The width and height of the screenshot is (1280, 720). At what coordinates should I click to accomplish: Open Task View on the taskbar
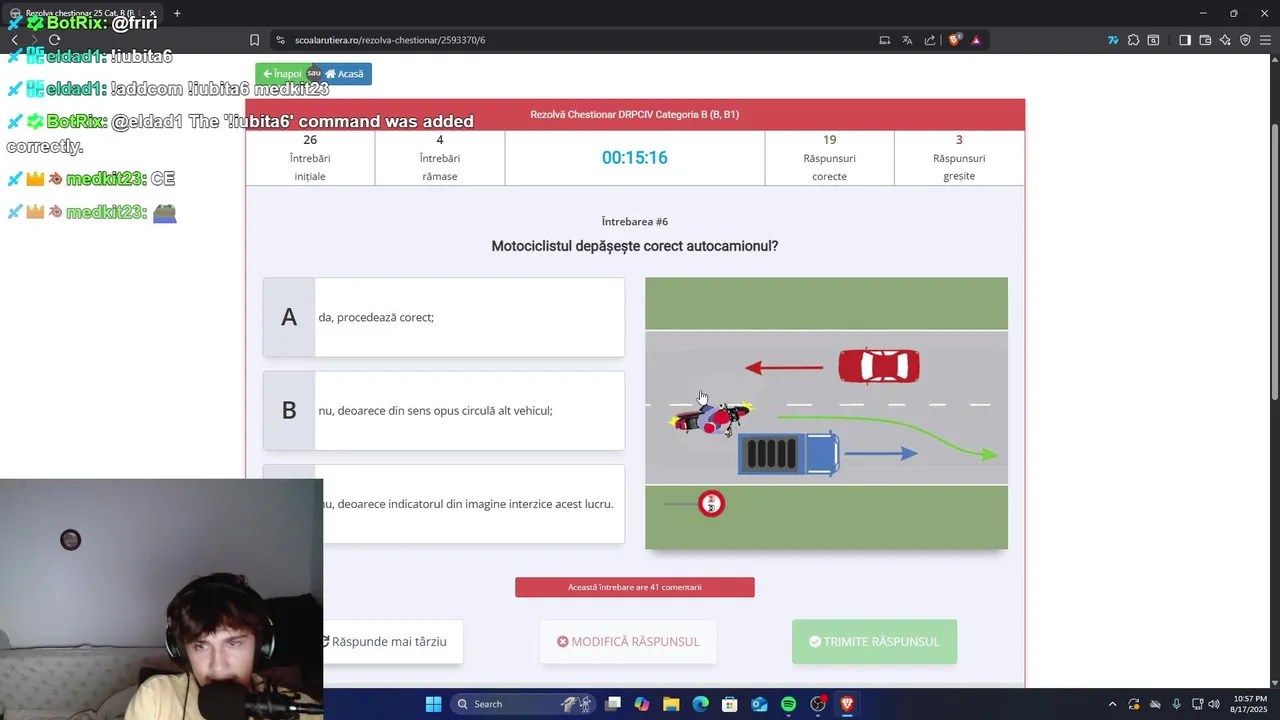(x=613, y=704)
